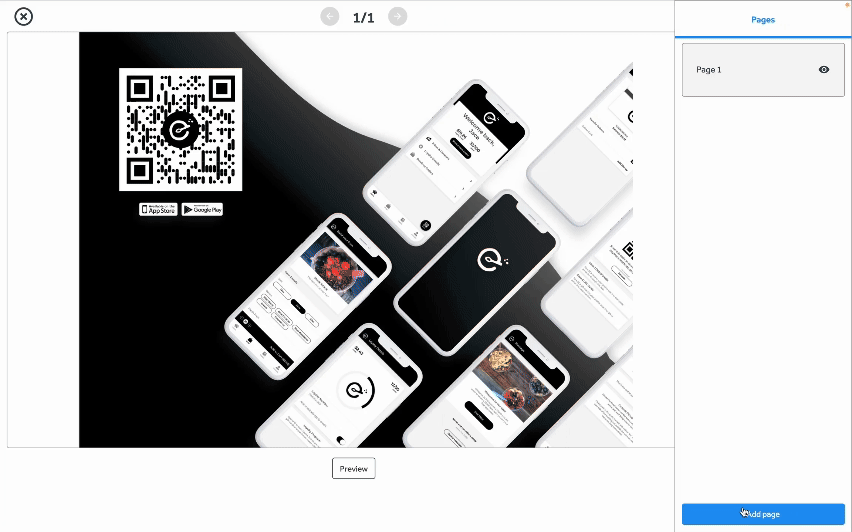The width and height of the screenshot is (852, 532).
Task: Click the black phone with logo
Action: point(477,272)
